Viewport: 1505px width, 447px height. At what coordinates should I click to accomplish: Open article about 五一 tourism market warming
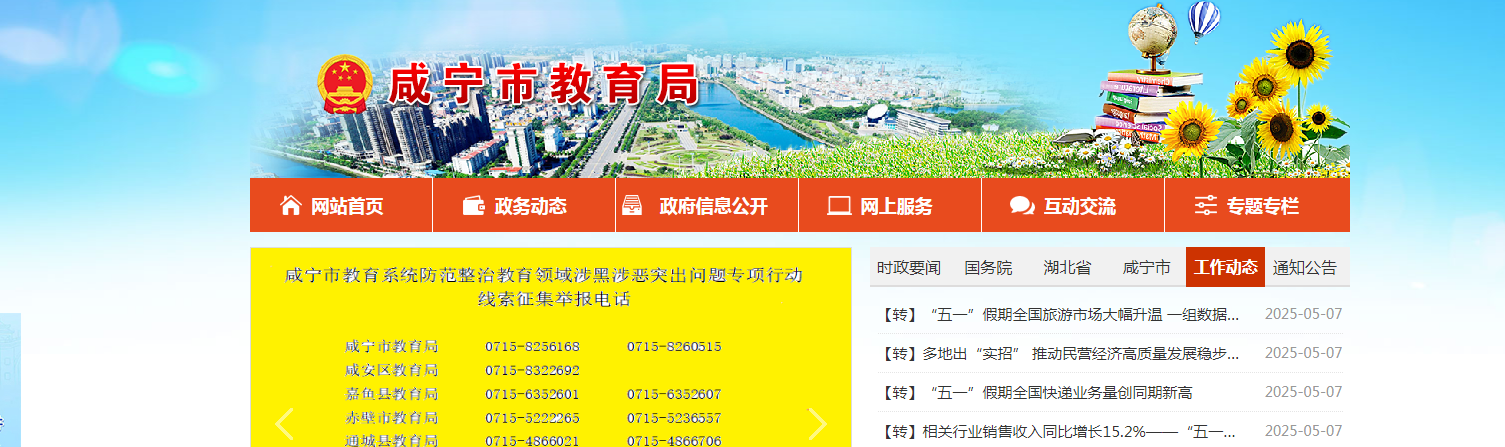pos(1060,315)
